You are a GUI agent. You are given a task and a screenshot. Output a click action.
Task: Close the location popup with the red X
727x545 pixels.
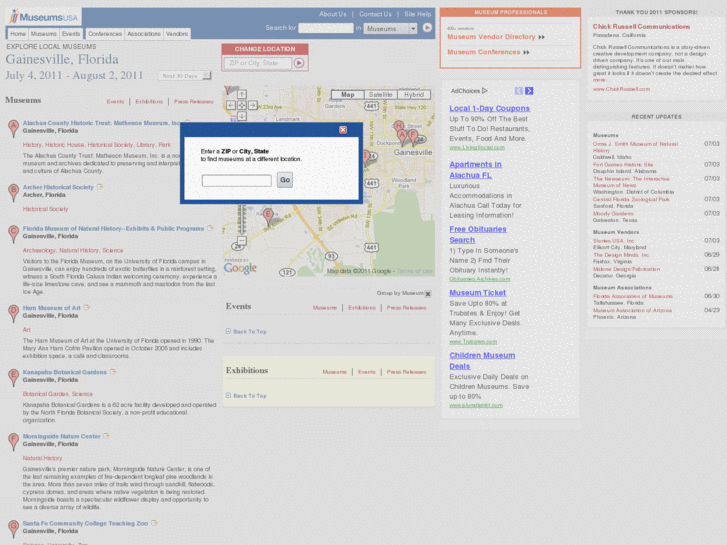343,129
